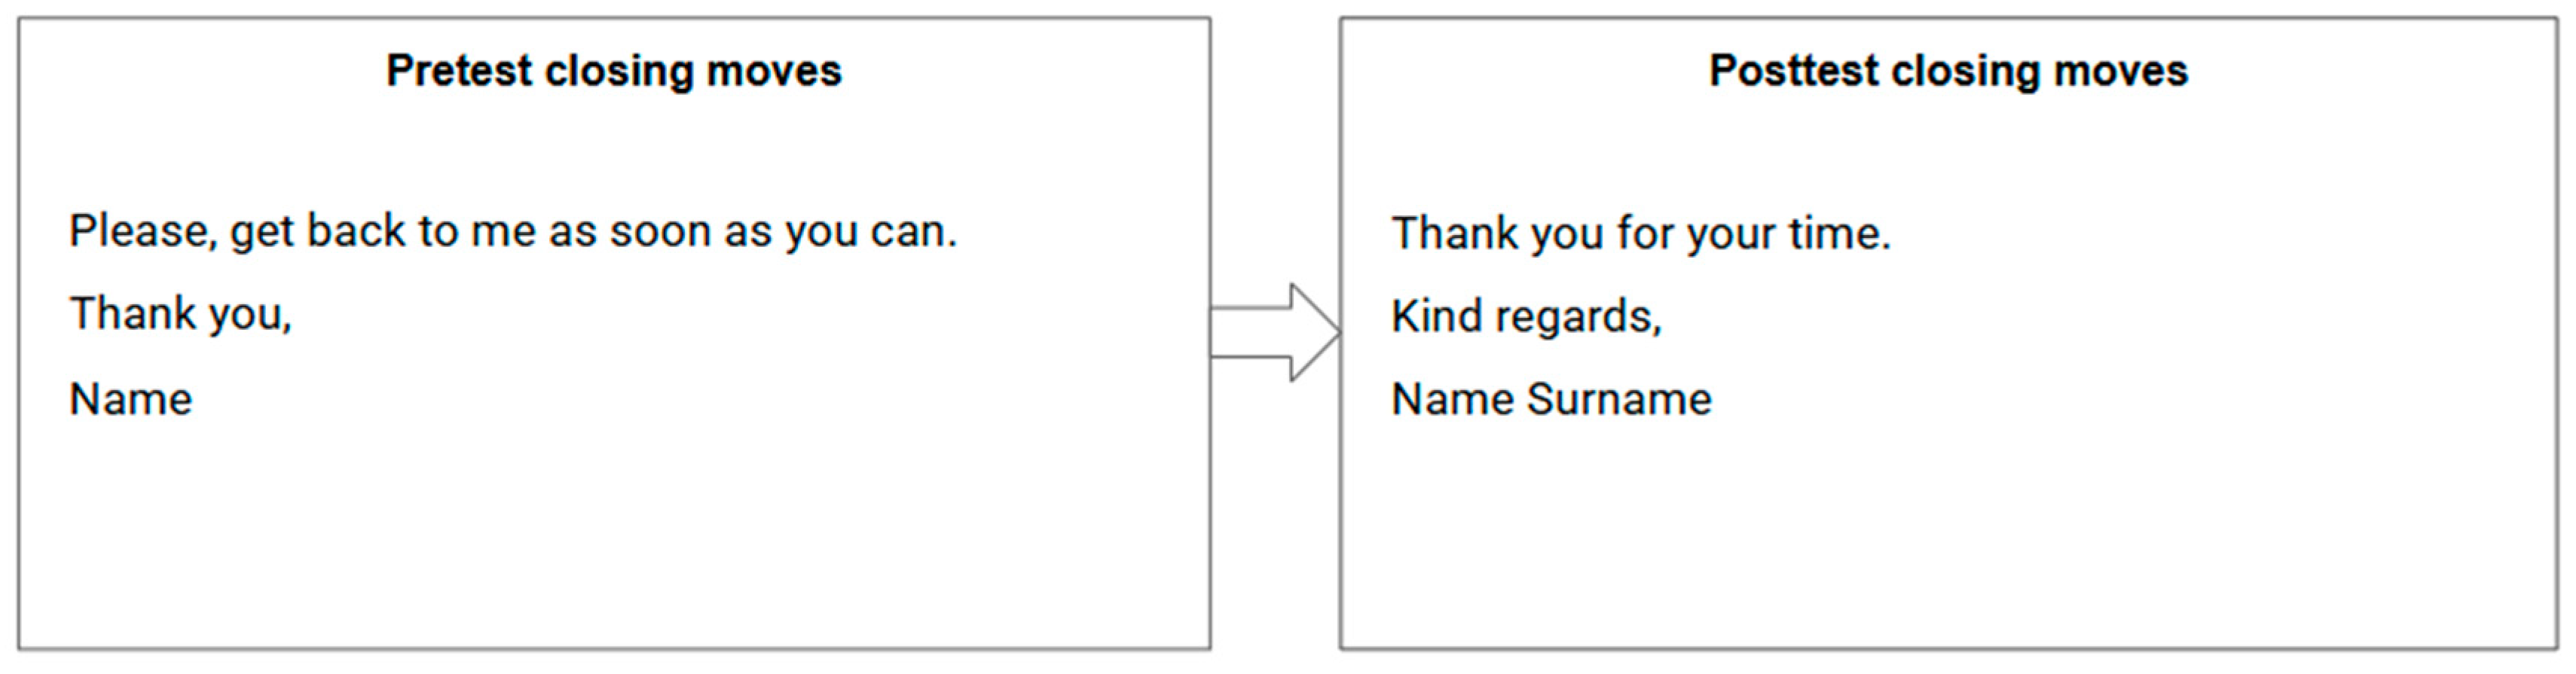The image size is (2576, 674).
Task: Click the word "Surname" in the posttest box
Action: click(x=1619, y=399)
